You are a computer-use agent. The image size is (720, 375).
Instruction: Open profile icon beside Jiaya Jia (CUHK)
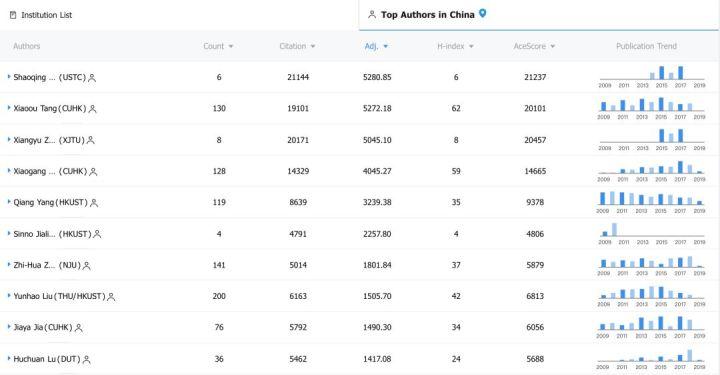coord(79,328)
